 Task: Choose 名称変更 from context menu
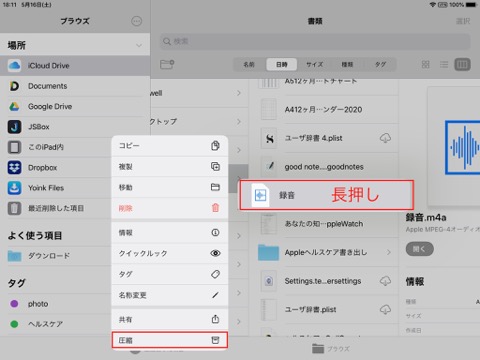(x=170, y=295)
